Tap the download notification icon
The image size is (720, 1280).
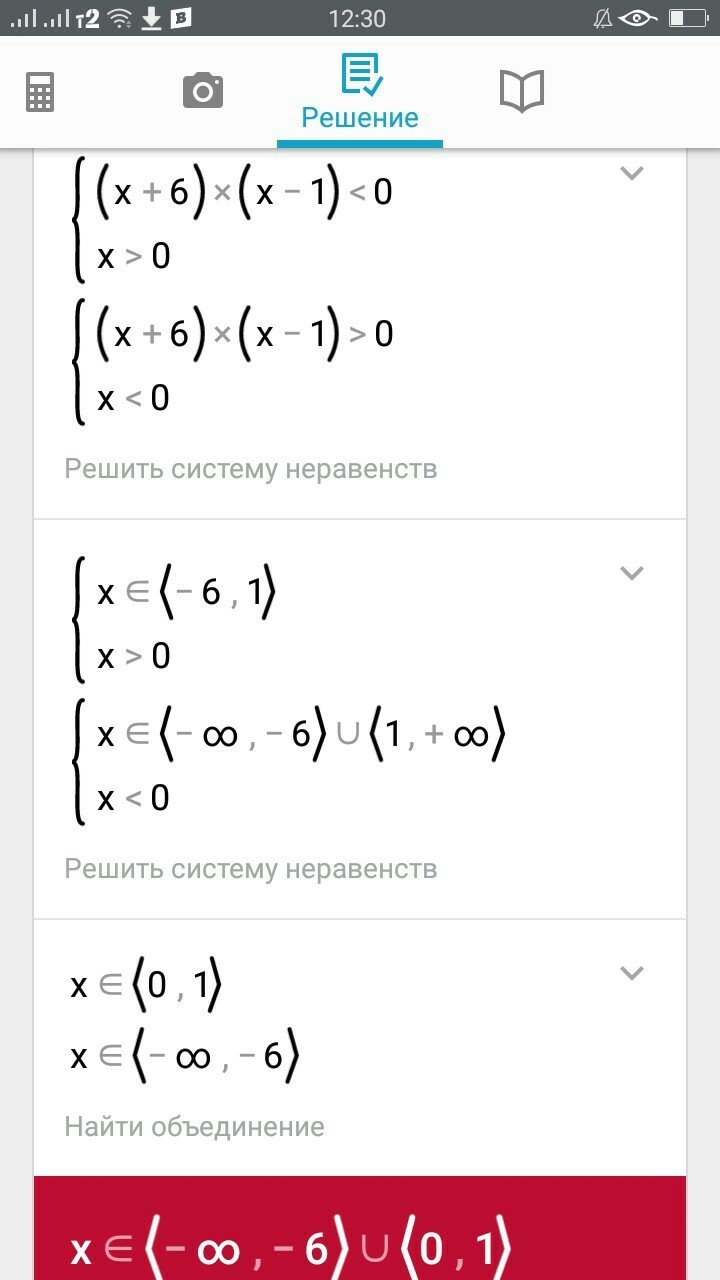[x=151, y=18]
